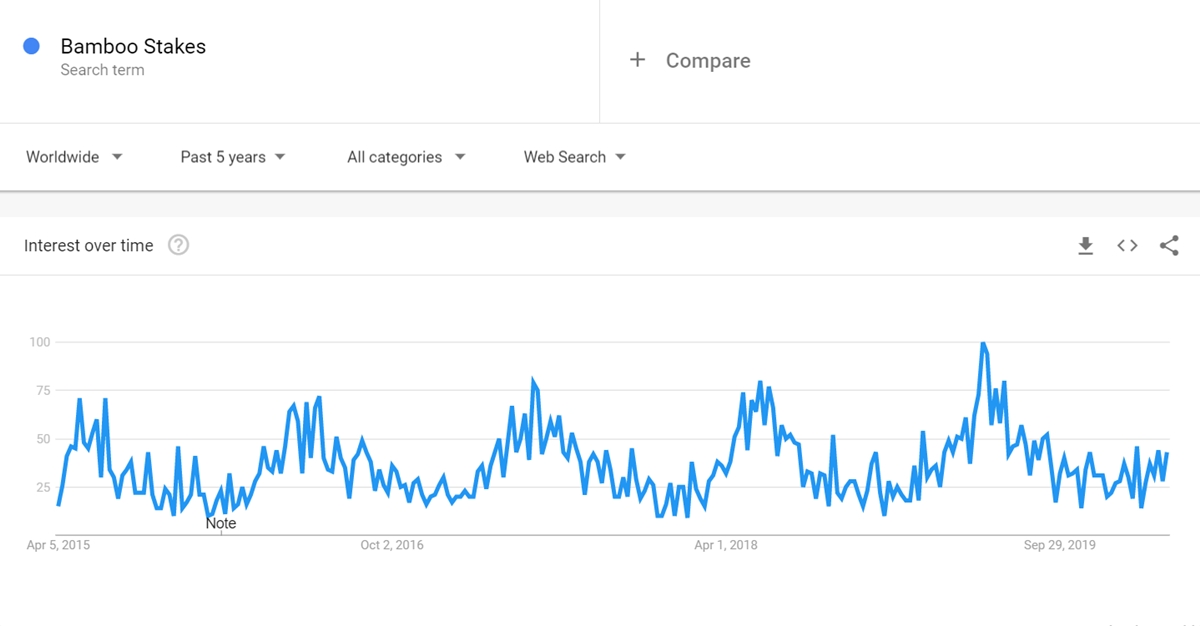Image resolution: width=1200 pixels, height=626 pixels.
Task: Open the Note marker on the chart
Action: tap(221, 523)
